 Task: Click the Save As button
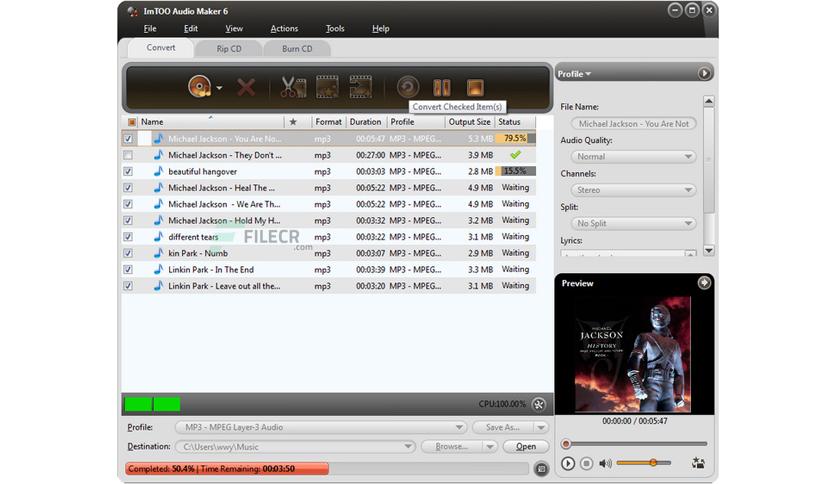pyautogui.click(x=502, y=427)
